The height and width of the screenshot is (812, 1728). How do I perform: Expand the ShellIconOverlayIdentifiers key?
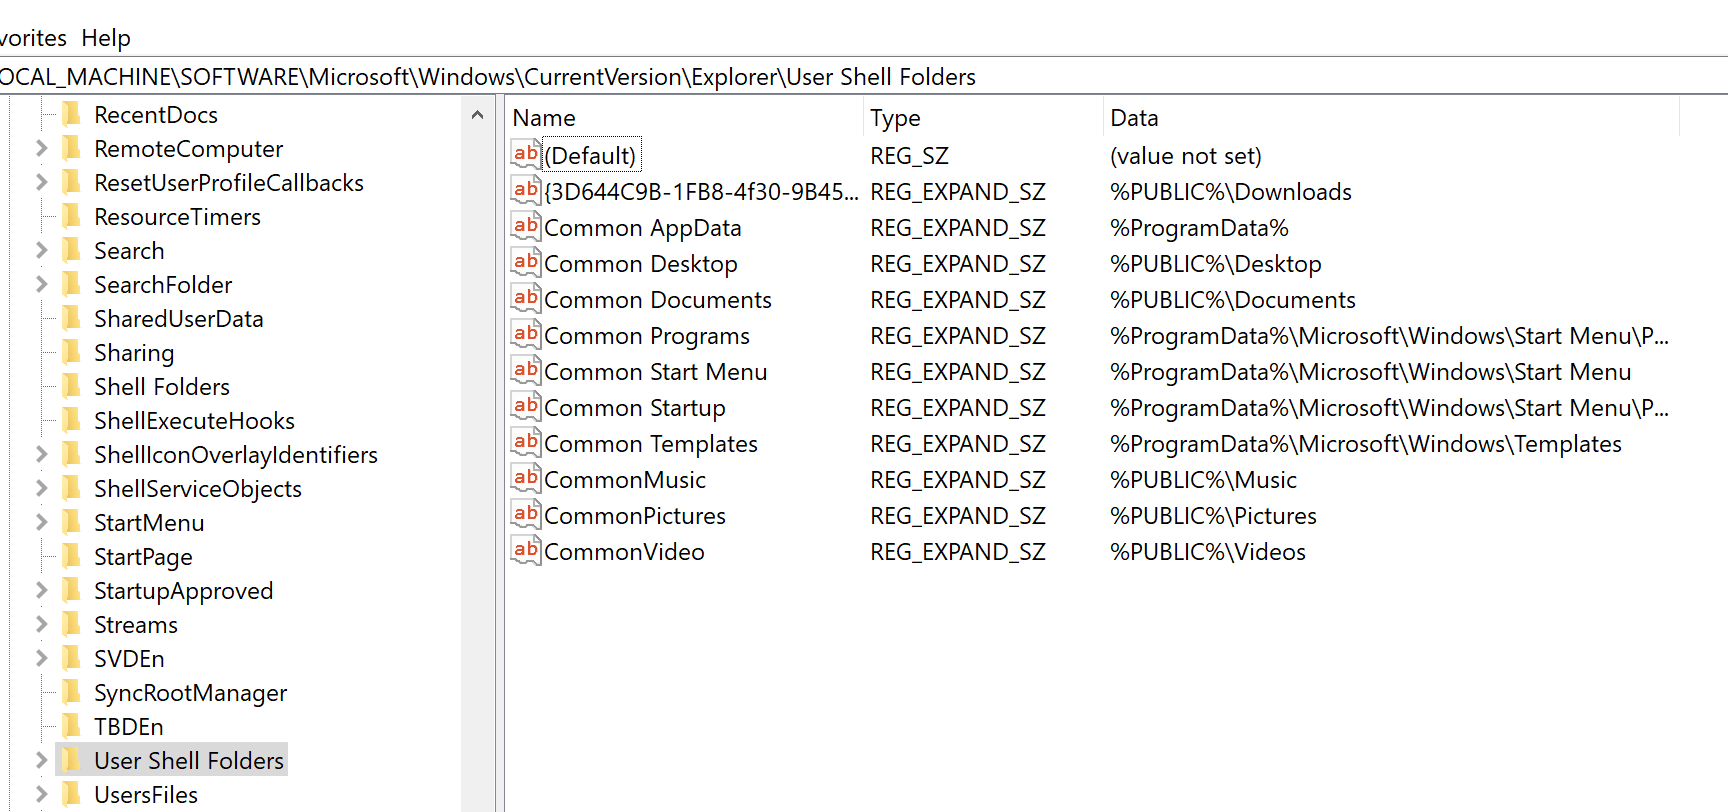tap(41, 454)
